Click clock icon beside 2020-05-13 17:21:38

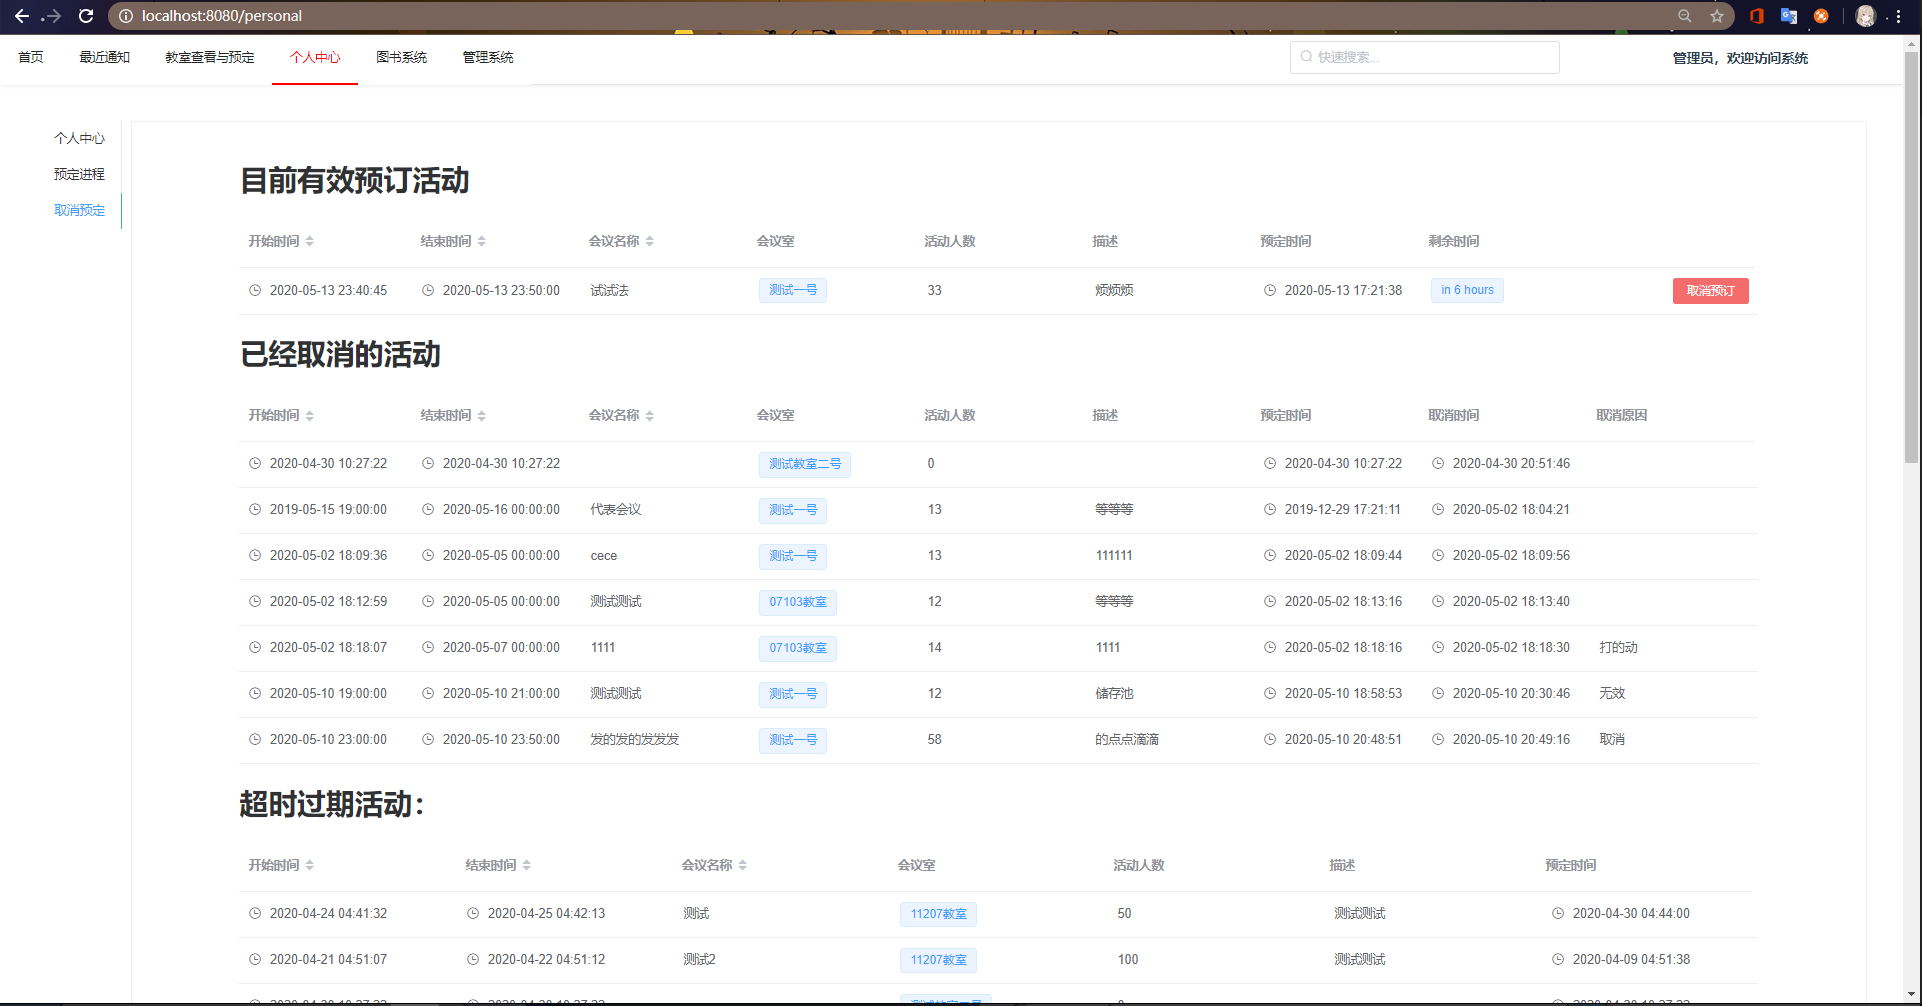click(1270, 291)
